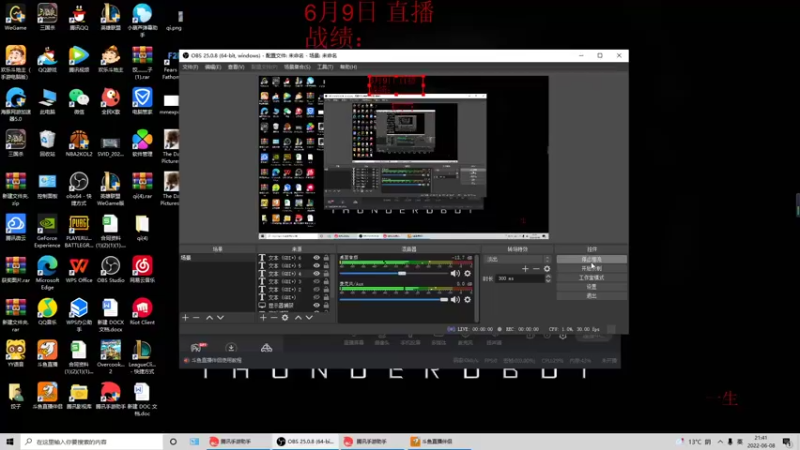Open the WeChat desktop icon
The image size is (800, 450).
pos(79,102)
